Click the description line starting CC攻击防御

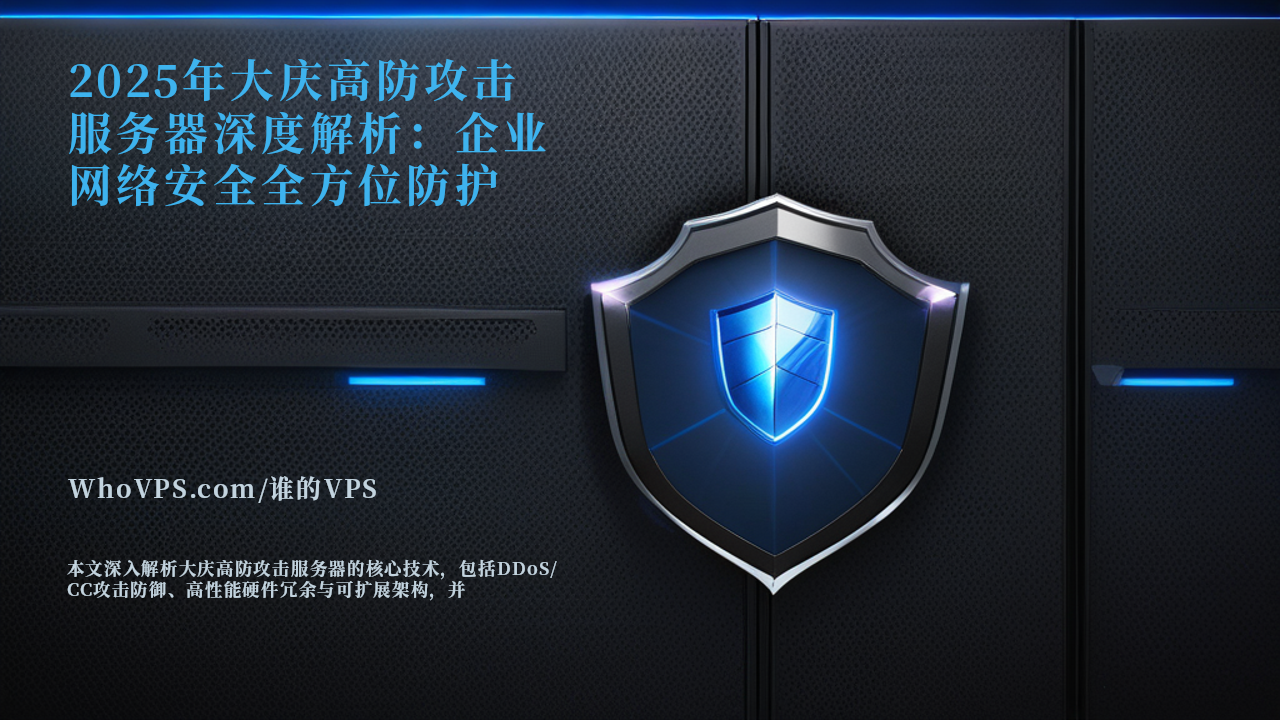tap(267, 591)
